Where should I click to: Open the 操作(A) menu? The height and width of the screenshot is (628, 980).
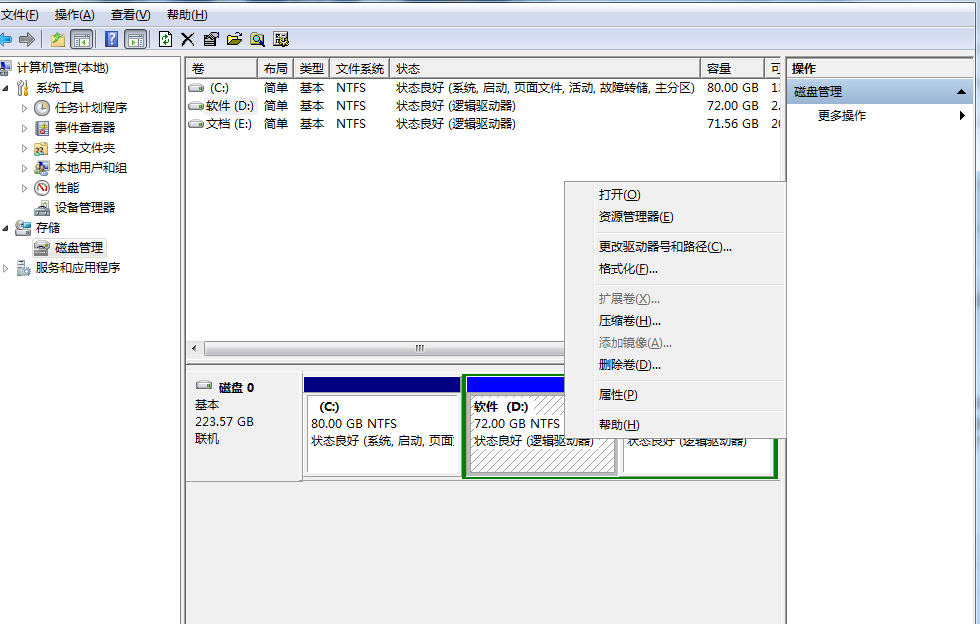click(x=74, y=15)
